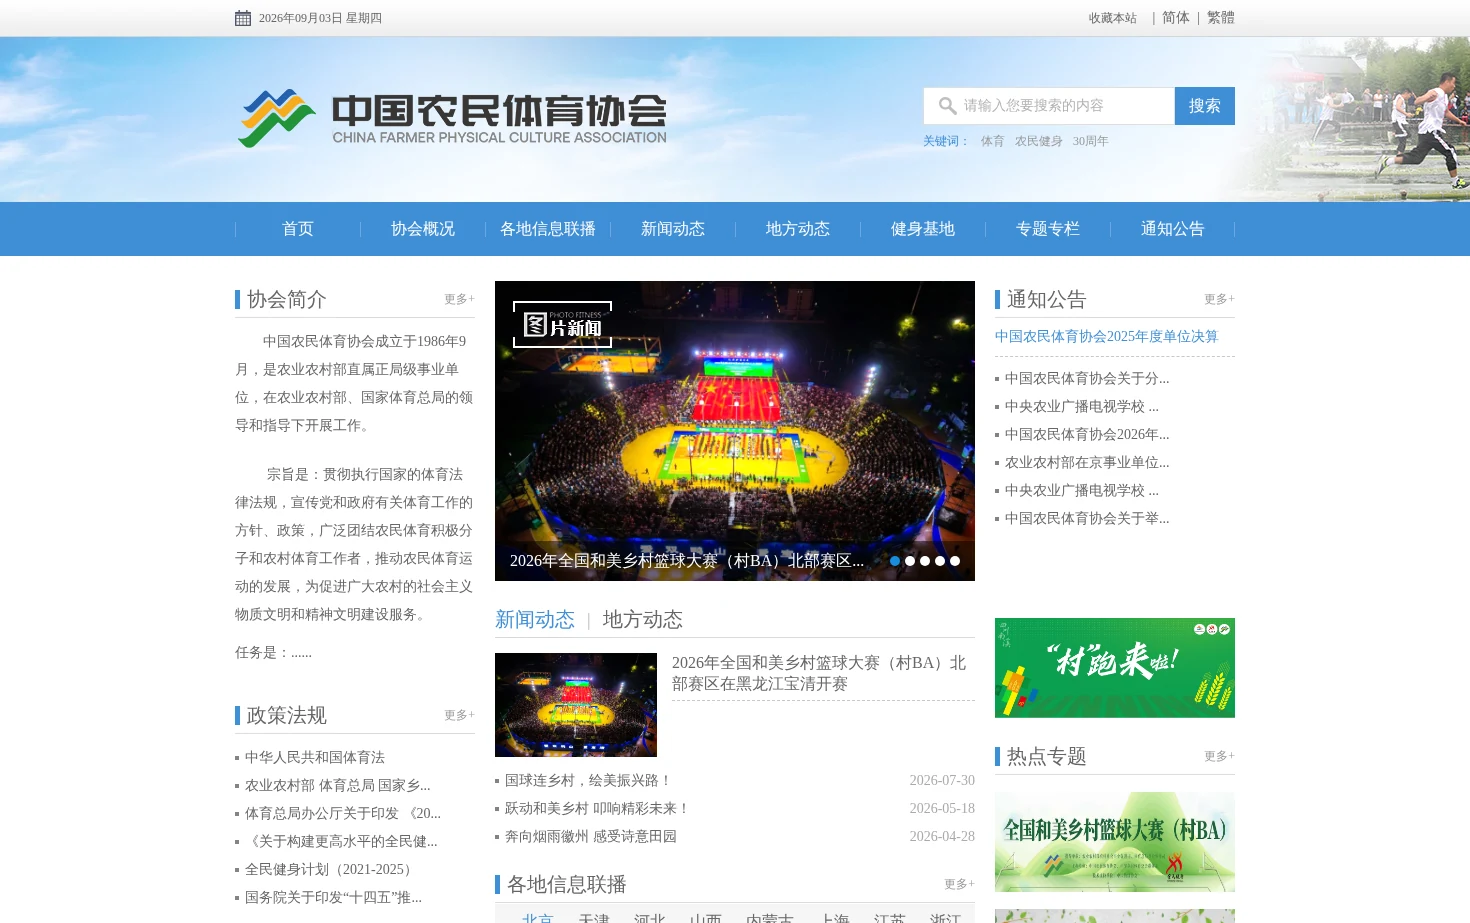Open 通知公告 in navigation bar

(1173, 229)
